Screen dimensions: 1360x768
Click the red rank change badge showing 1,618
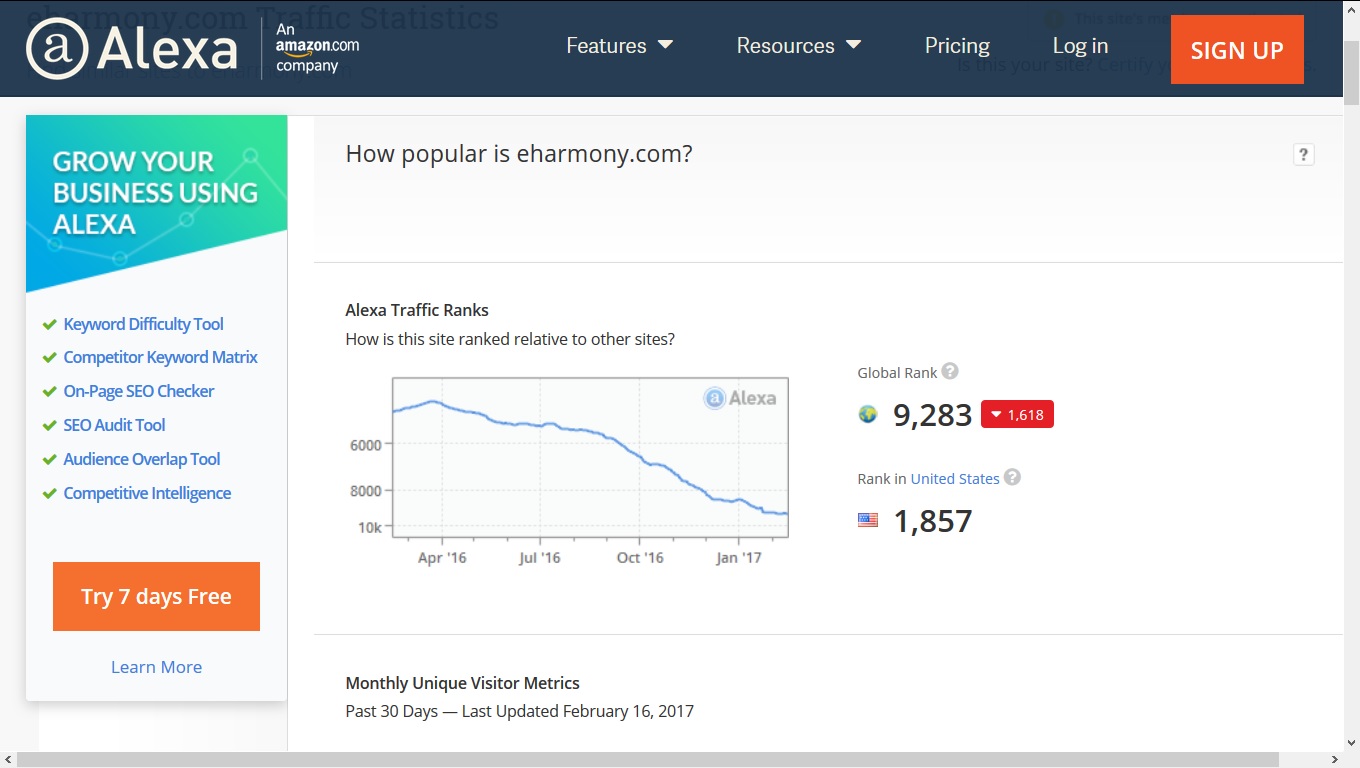pos(1017,414)
